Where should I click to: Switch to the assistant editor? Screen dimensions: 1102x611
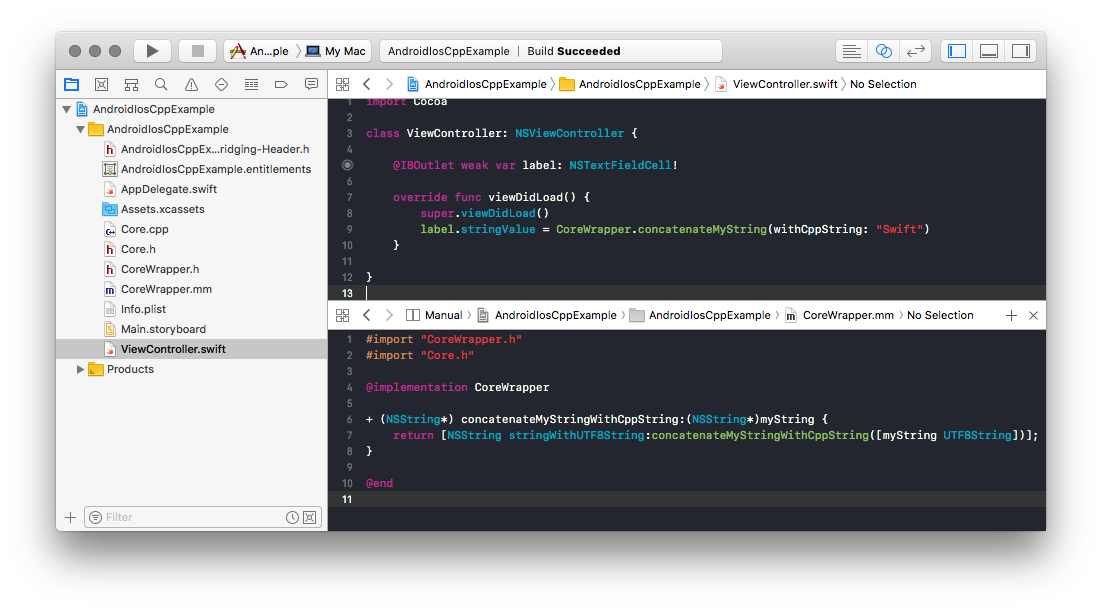883,51
